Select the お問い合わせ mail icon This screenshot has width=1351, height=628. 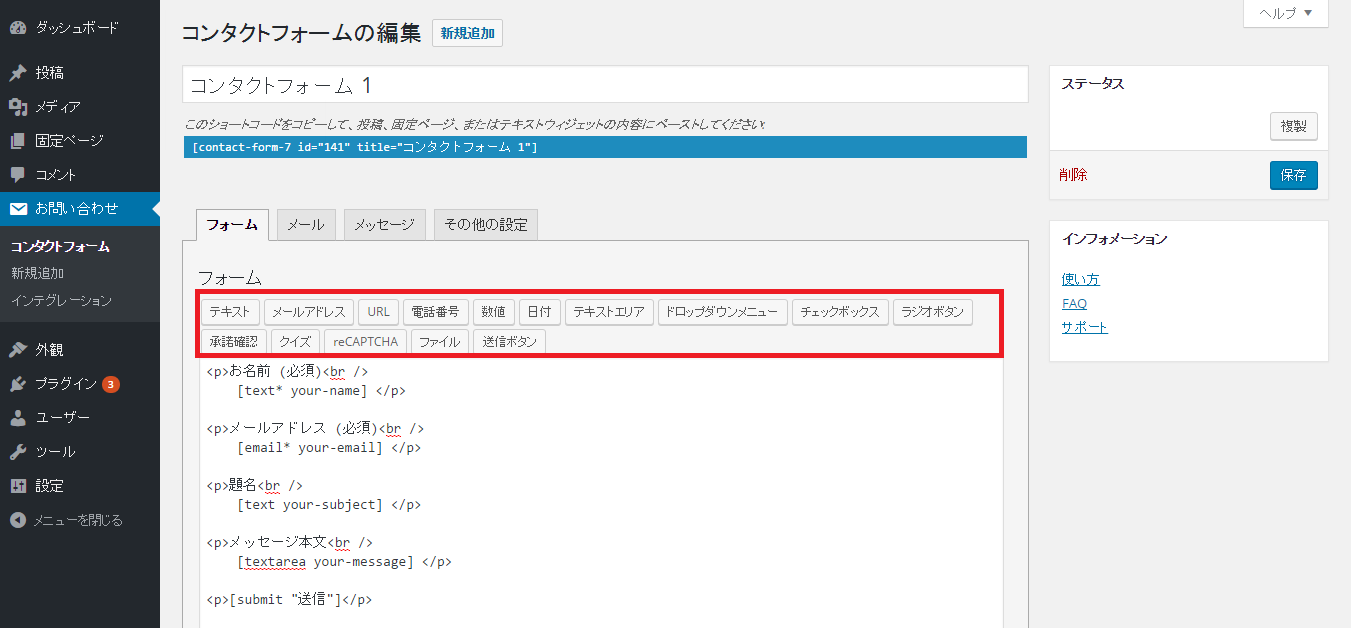pos(17,208)
